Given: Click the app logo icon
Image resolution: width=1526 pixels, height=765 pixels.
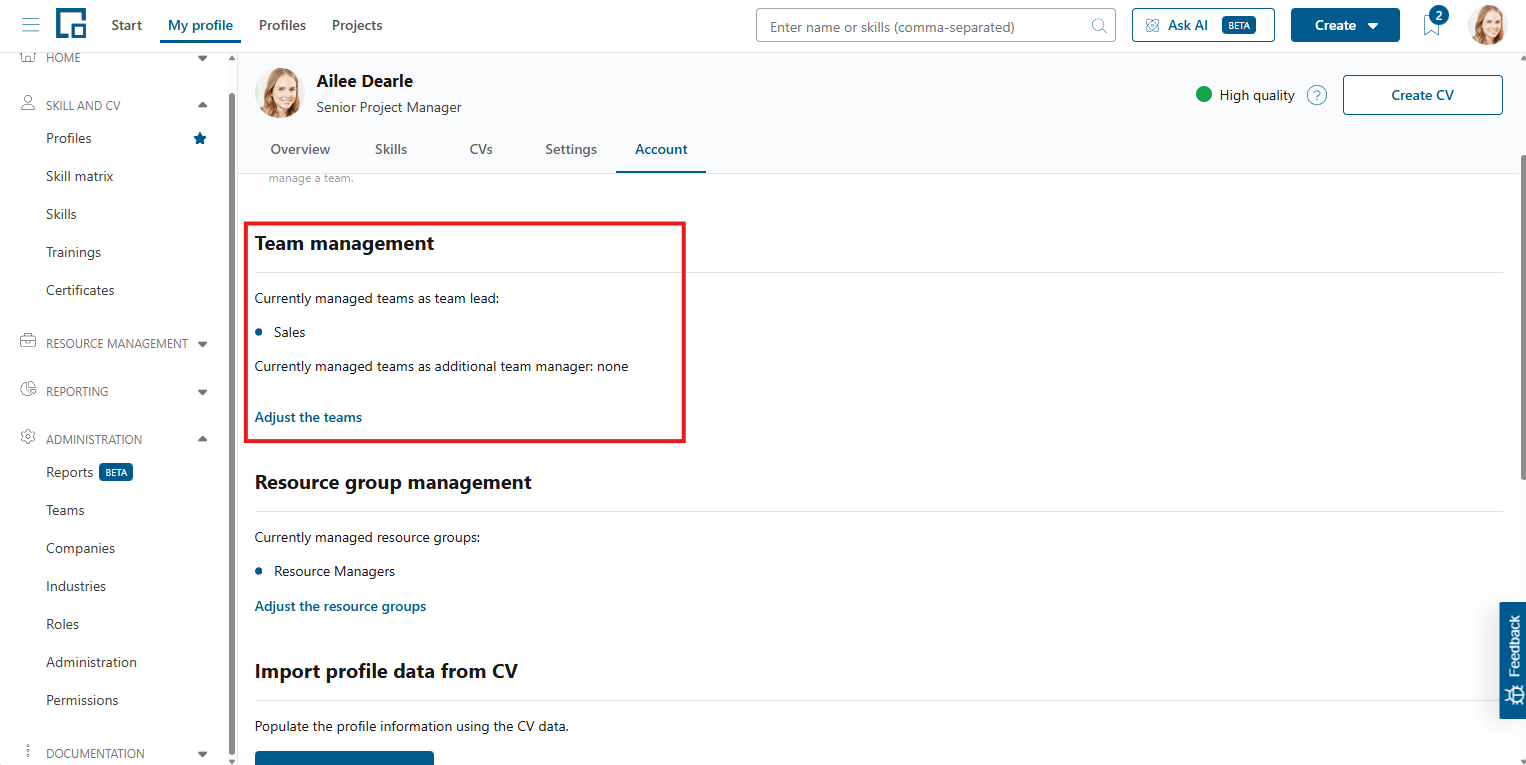Looking at the screenshot, I should tap(71, 23).
